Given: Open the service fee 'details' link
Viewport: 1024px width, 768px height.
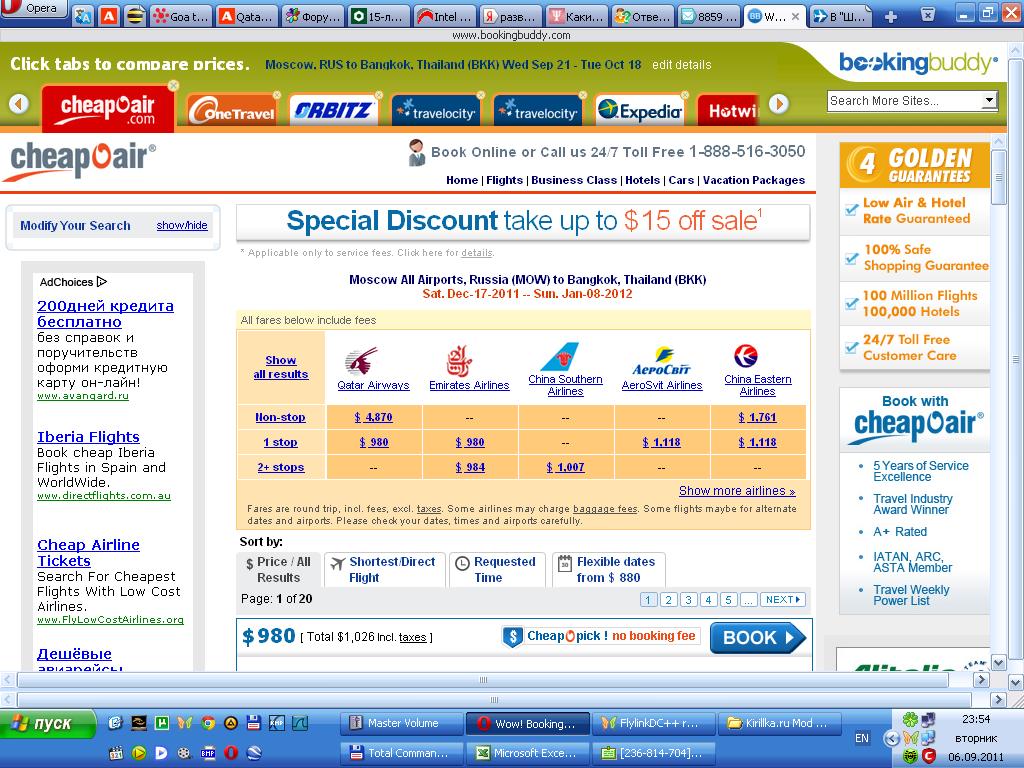Looking at the screenshot, I should [x=477, y=253].
